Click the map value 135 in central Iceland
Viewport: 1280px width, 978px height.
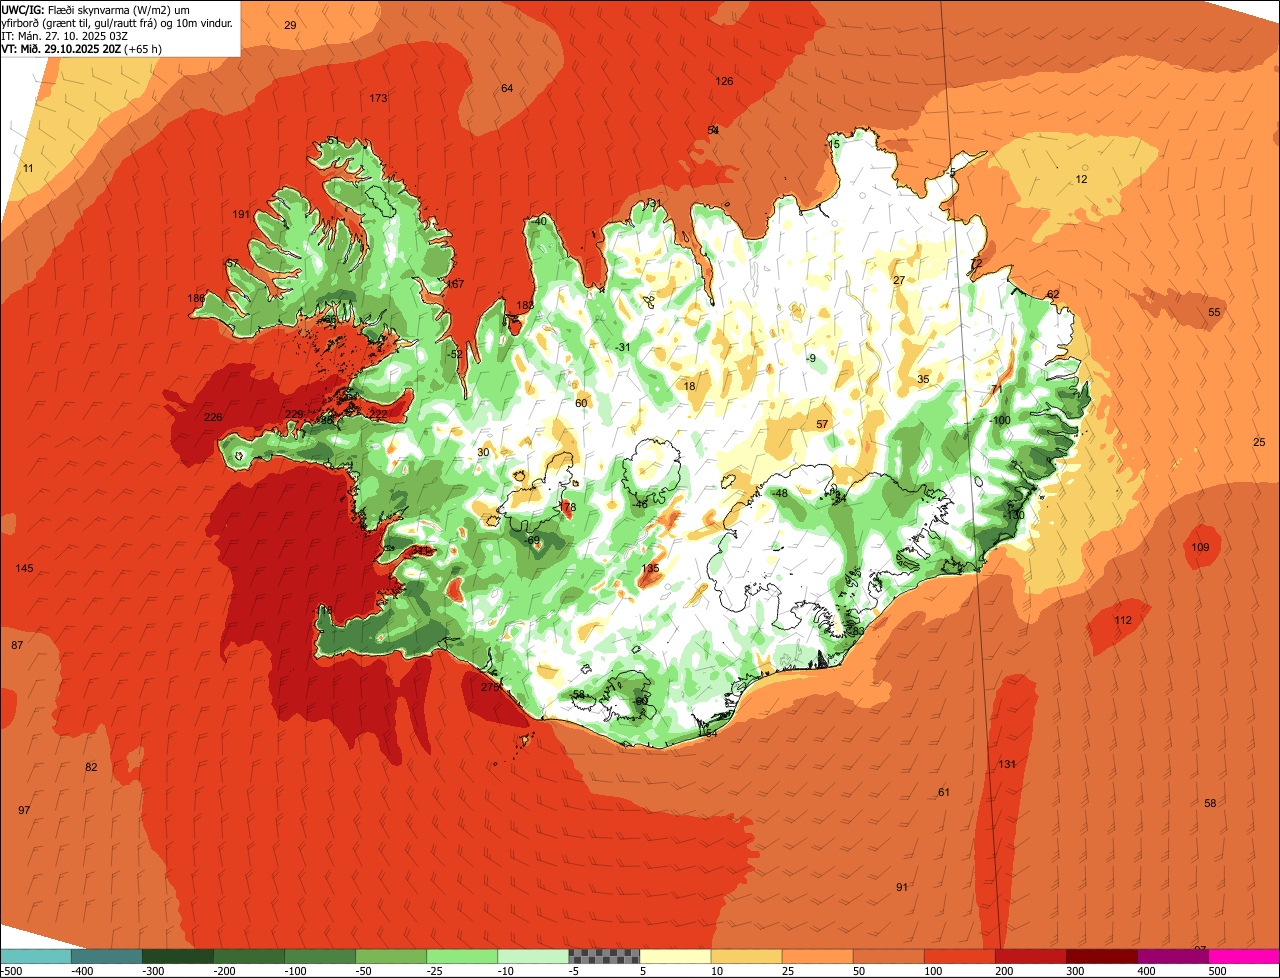pyautogui.click(x=650, y=568)
